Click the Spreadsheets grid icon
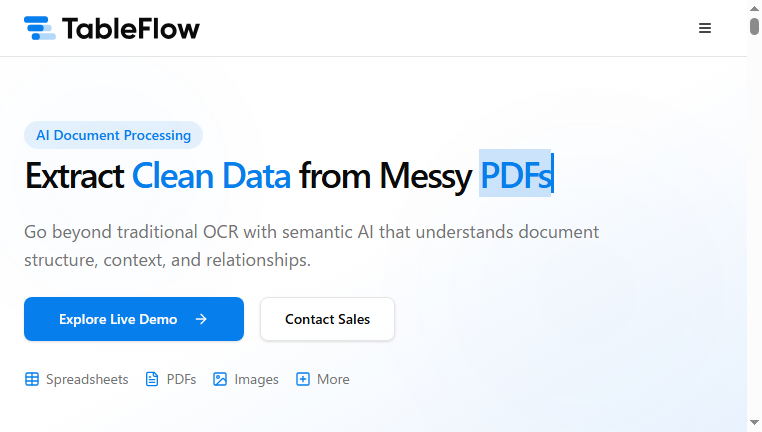The height and width of the screenshot is (432, 762). (32, 379)
